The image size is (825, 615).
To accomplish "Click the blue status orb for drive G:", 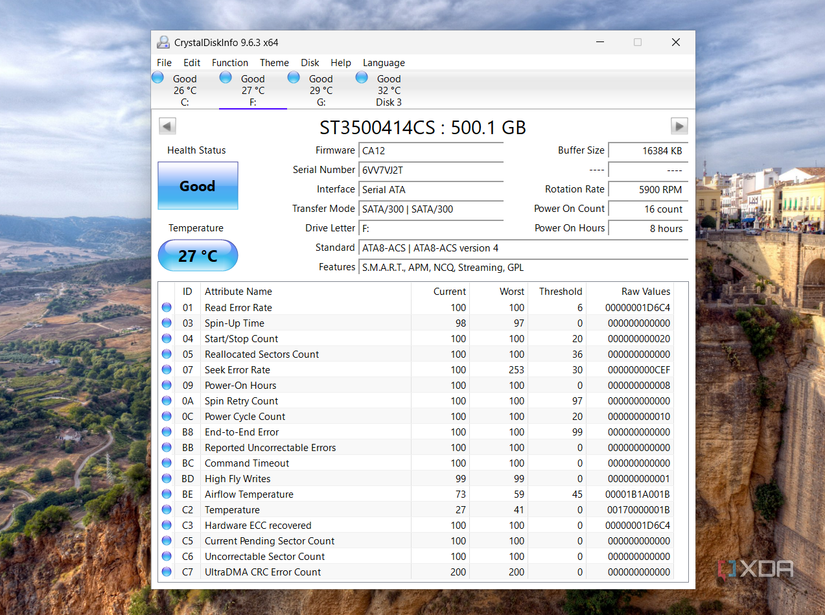I will 294,77.
